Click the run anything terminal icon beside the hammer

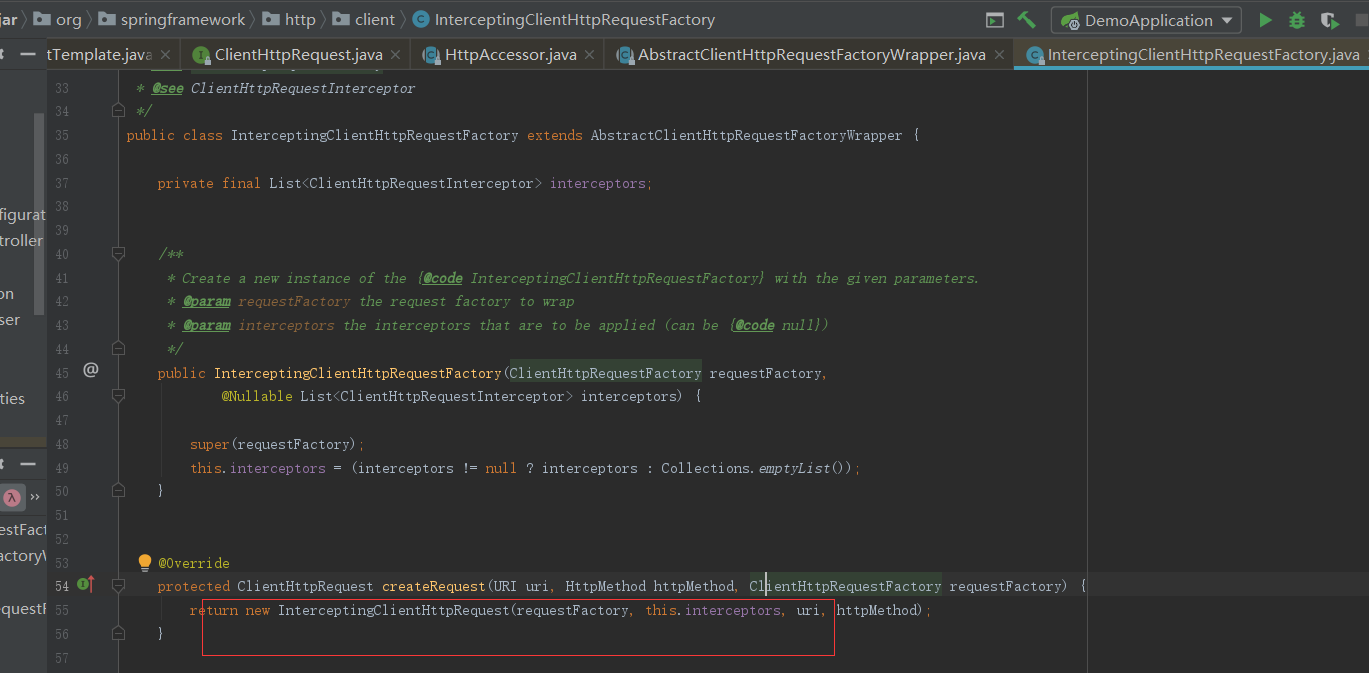tap(995, 20)
